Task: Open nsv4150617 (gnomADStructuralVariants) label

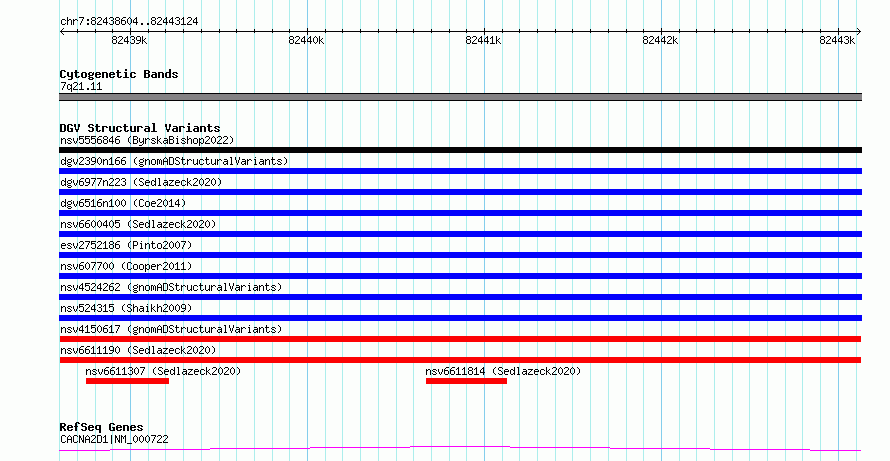Action: (171, 329)
